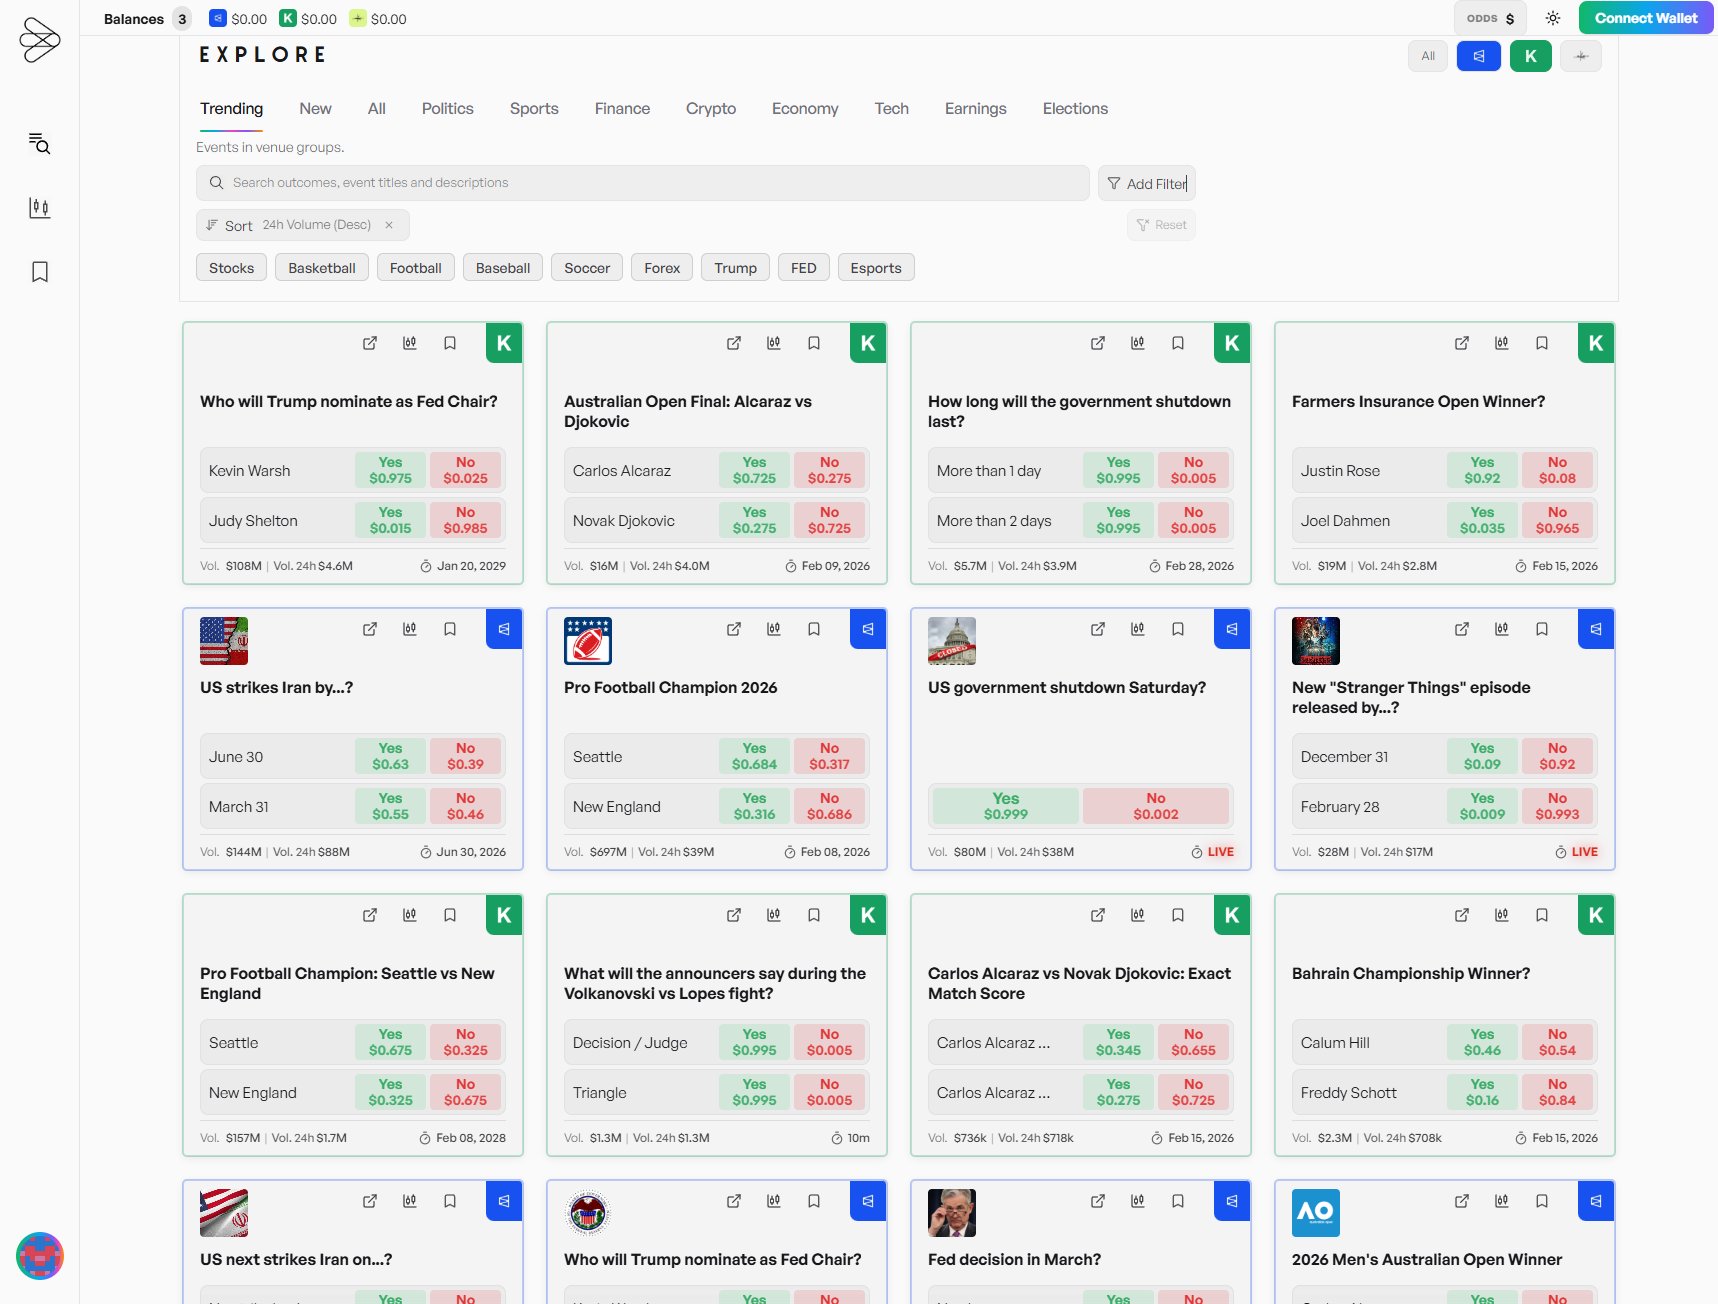
Task: Click the US strikes Iran flag thumbnail
Action: point(224,641)
